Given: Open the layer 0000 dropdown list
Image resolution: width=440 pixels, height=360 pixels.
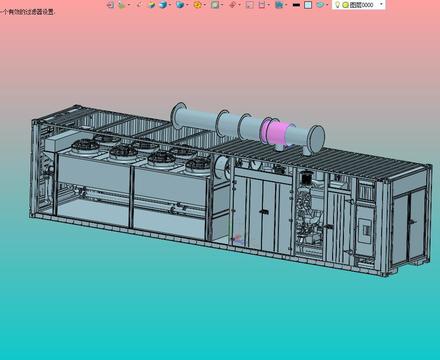Looking at the screenshot, I should pyautogui.click(x=381, y=4).
